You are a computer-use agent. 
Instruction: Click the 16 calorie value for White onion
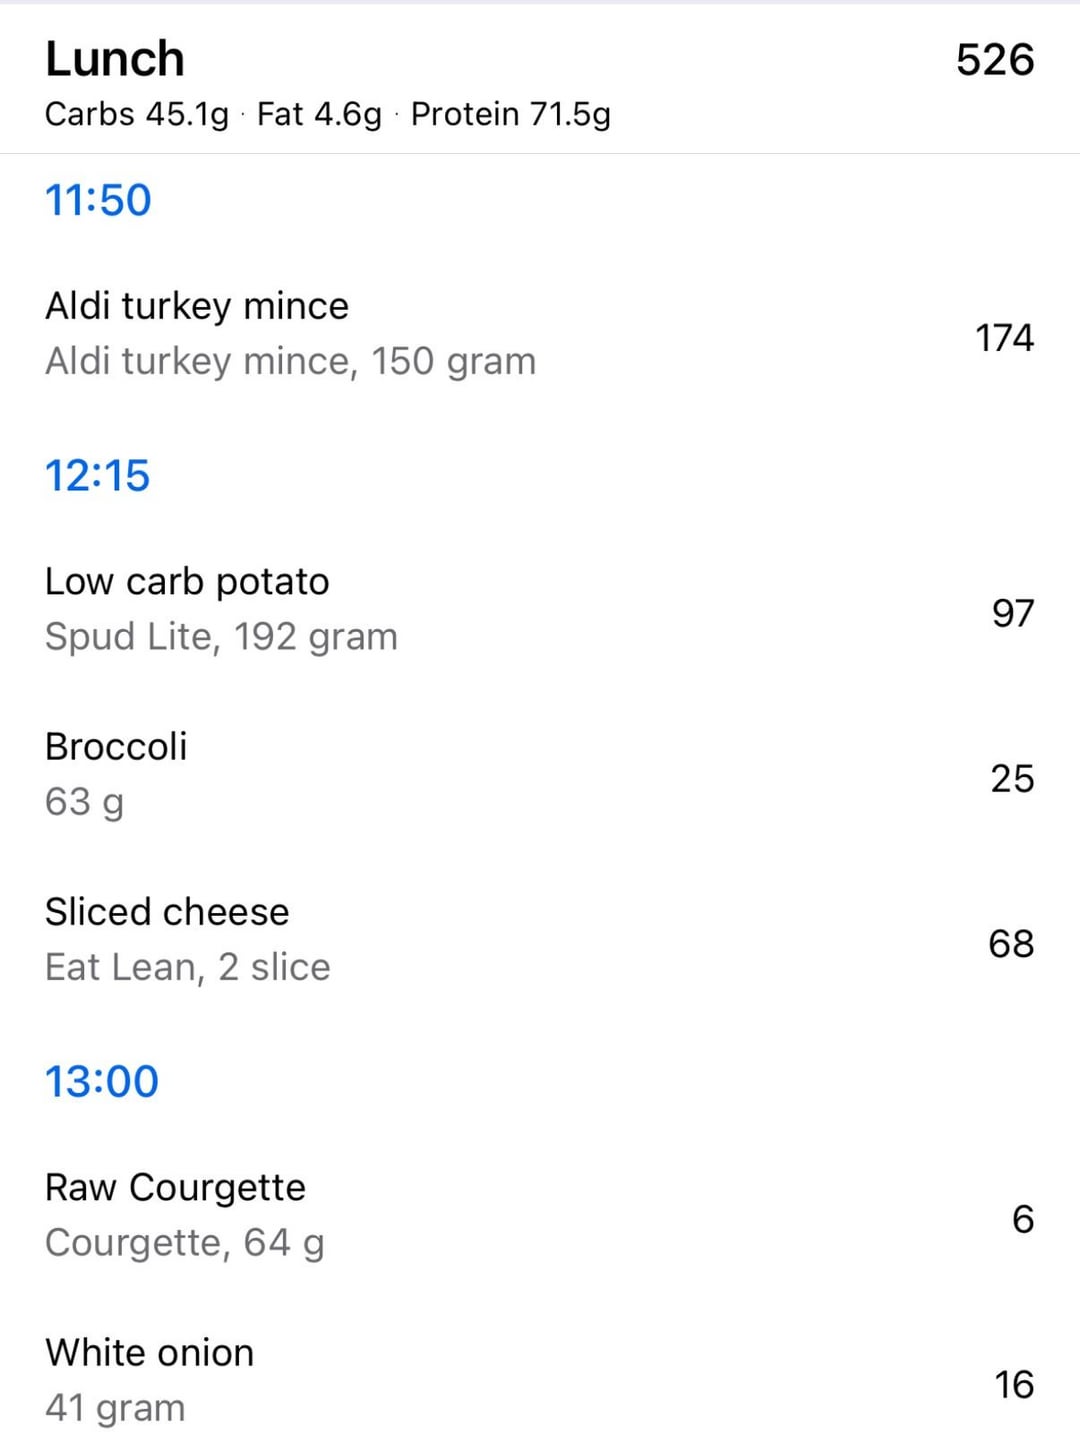point(1013,1384)
